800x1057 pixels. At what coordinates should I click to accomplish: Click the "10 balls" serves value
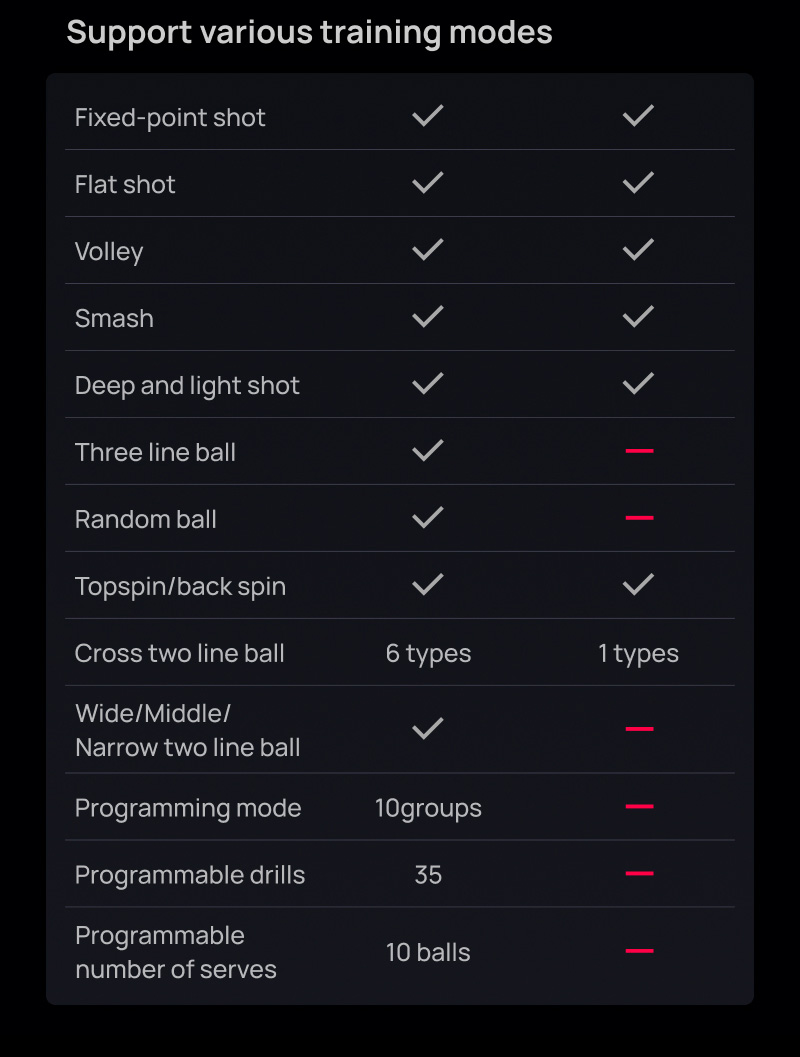pyautogui.click(x=428, y=952)
